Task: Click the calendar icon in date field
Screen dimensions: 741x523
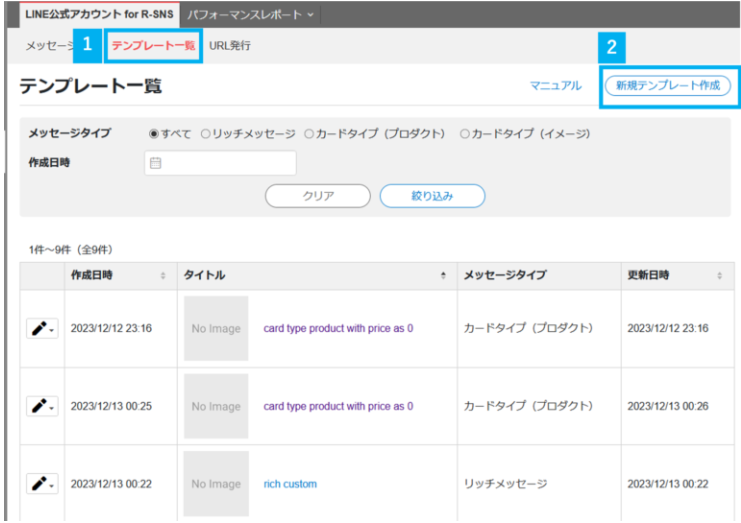Action: [x=155, y=164]
